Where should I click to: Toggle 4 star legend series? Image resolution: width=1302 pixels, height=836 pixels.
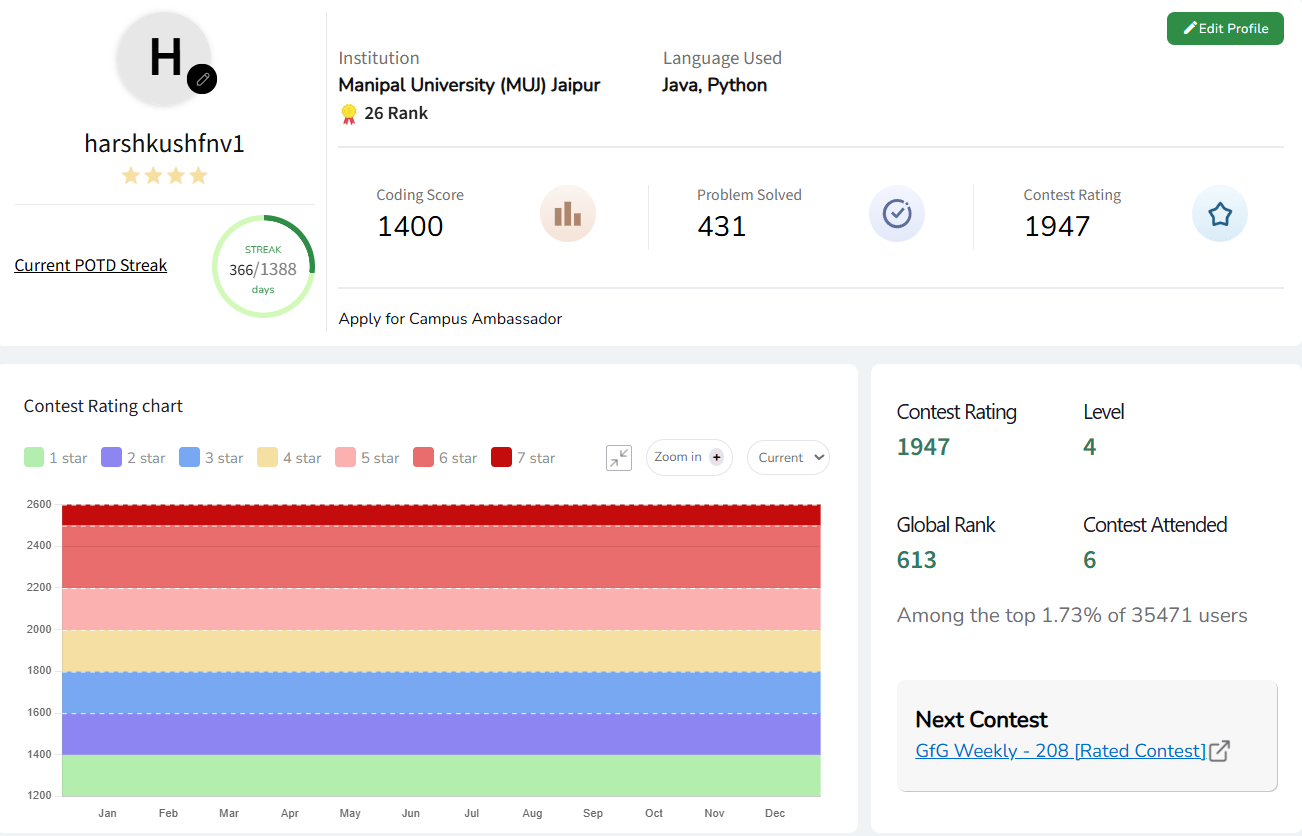(290, 458)
